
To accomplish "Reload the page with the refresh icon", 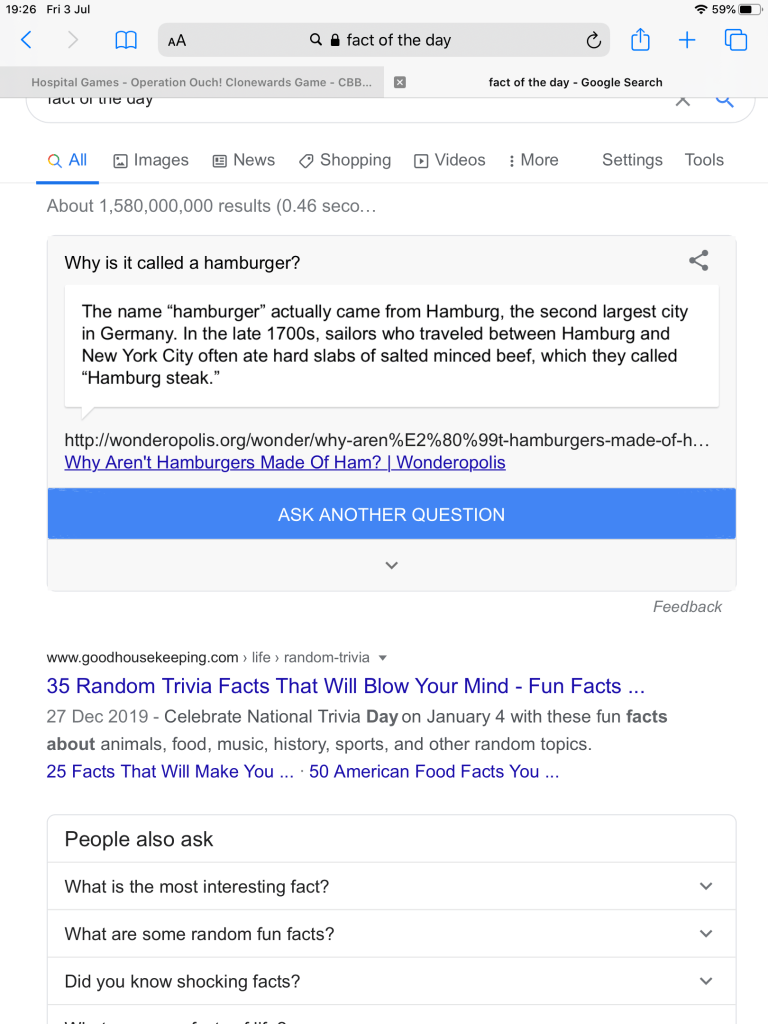I will point(593,41).
